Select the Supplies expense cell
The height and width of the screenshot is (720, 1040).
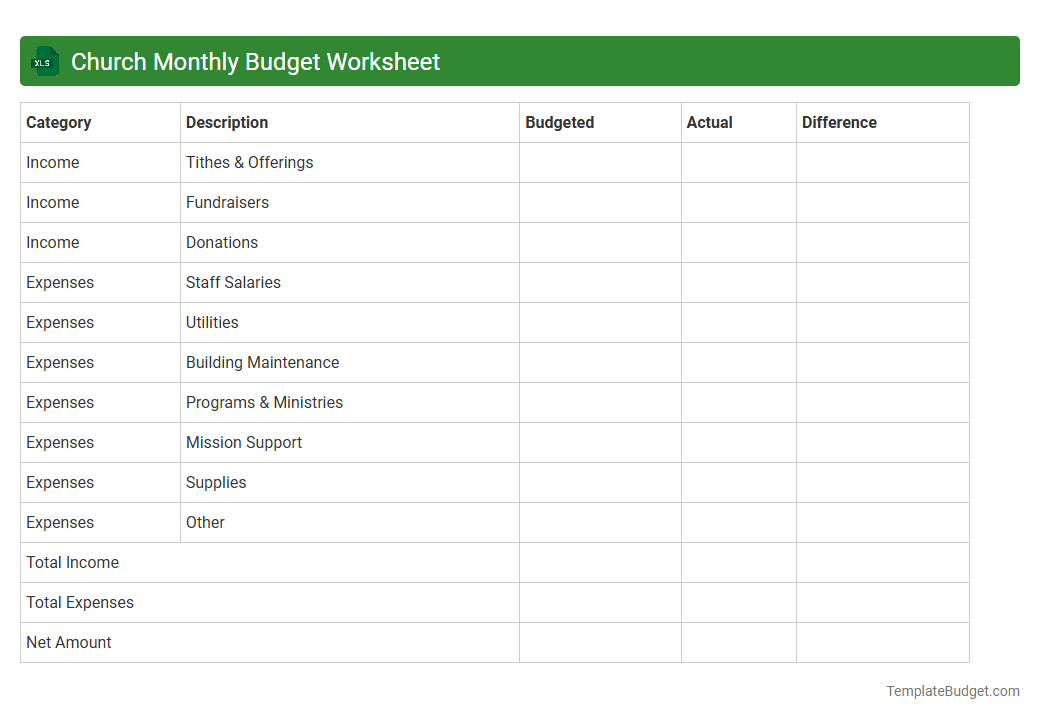pyautogui.click(x=216, y=482)
